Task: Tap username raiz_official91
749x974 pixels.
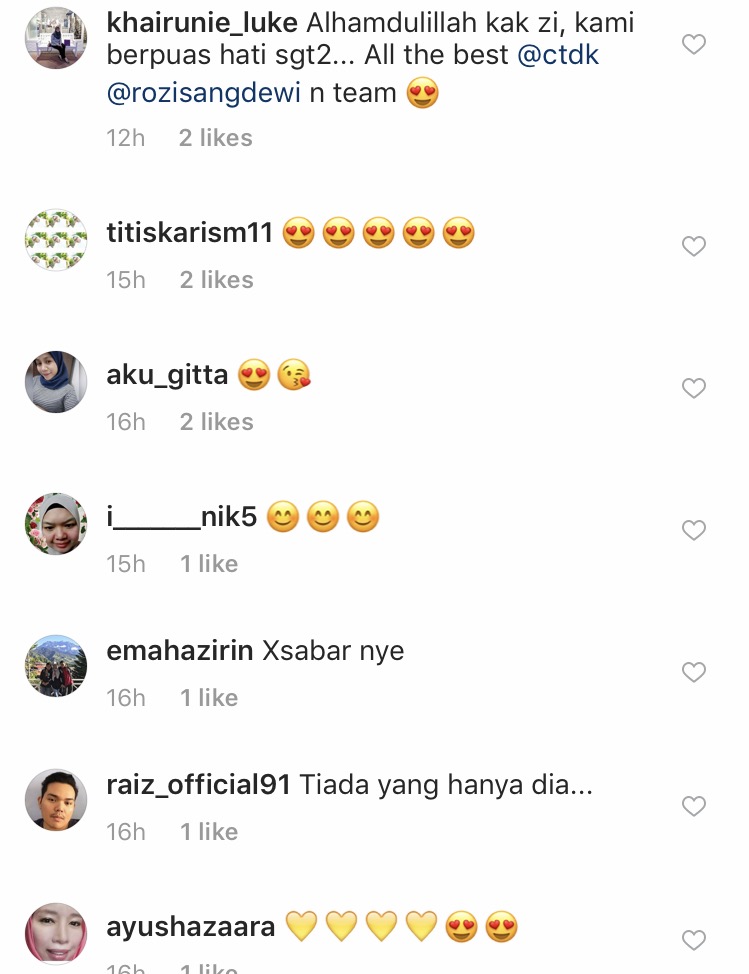Action: pyautogui.click(x=198, y=785)
